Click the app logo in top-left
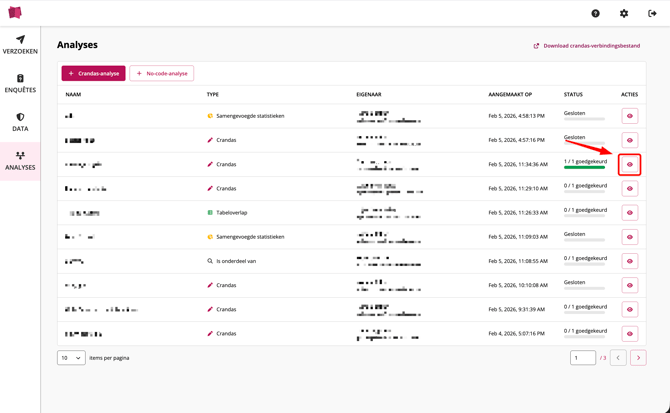 tap(15, 13)
